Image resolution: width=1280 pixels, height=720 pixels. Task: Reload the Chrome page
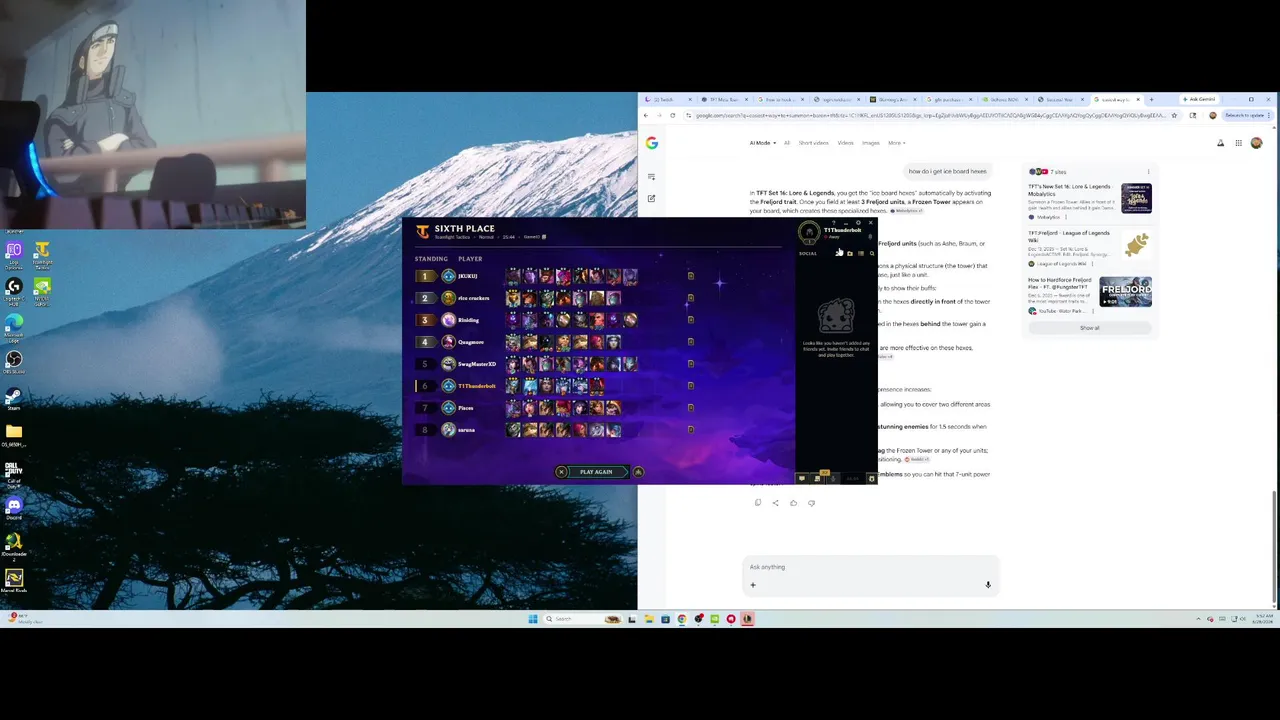coord(672,115)
